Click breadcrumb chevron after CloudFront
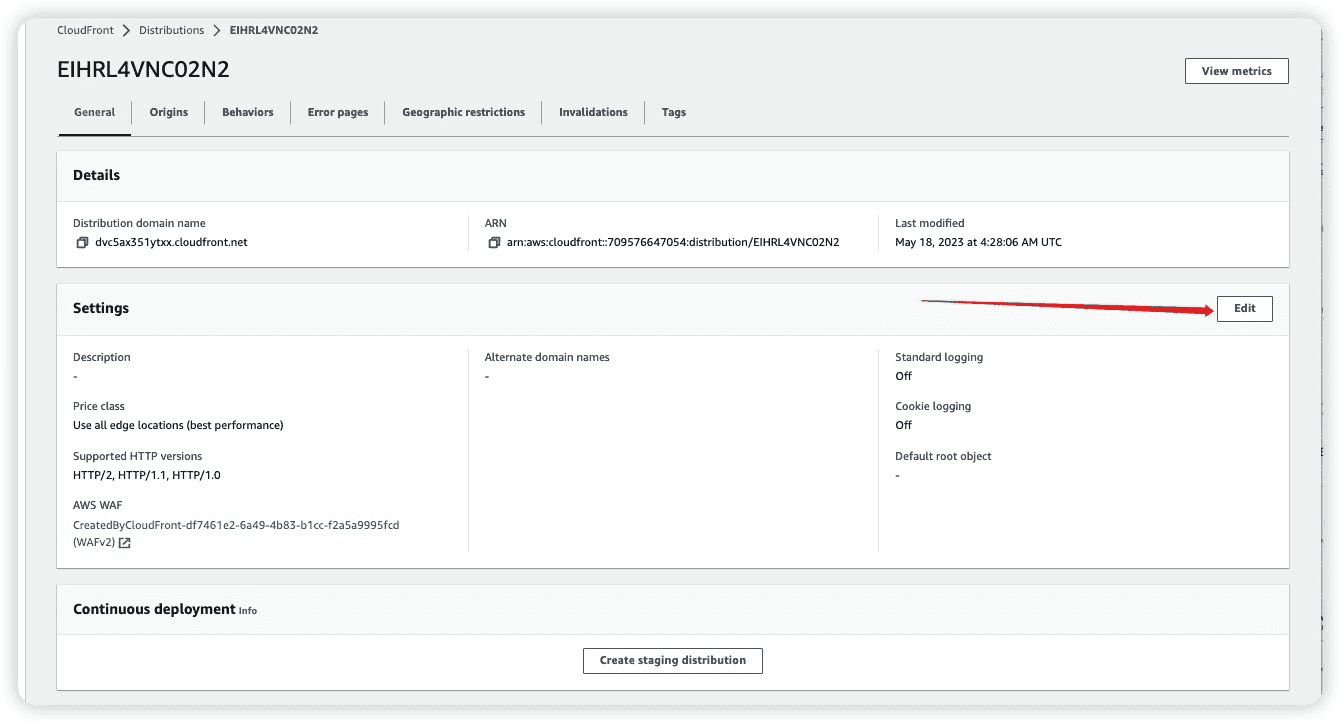The height and width of the screenshot is (723, 1341). point(126,30)
